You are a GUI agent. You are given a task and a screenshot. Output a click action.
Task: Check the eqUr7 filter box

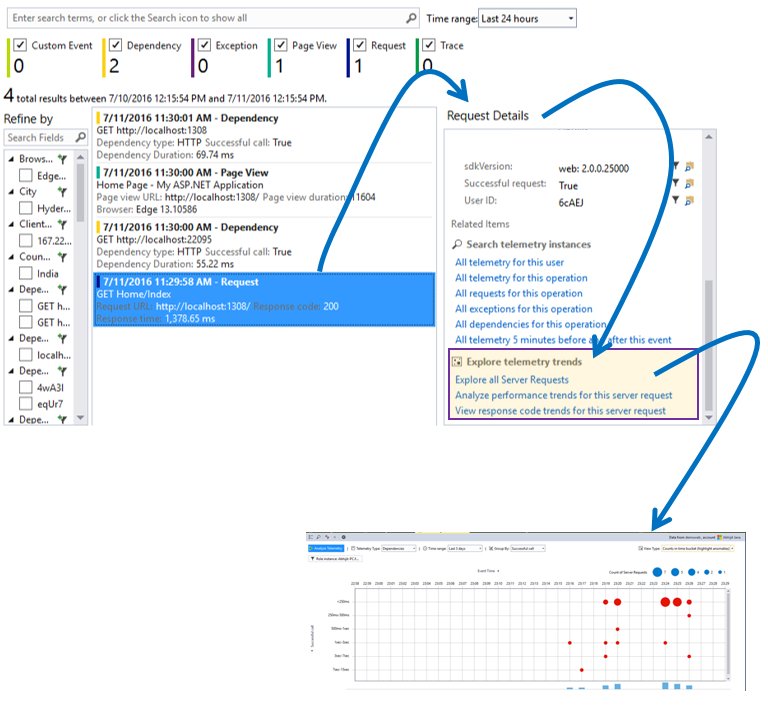click(25, 404)
